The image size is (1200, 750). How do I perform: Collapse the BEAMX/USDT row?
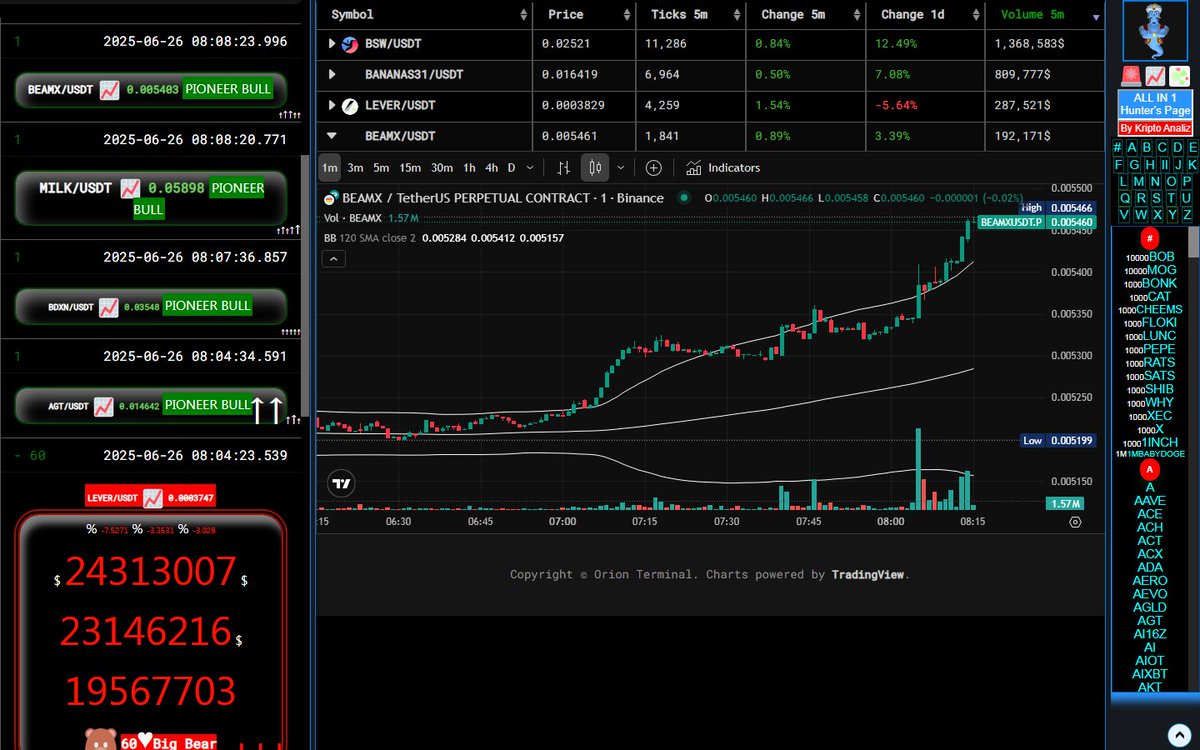click(332, 135)
